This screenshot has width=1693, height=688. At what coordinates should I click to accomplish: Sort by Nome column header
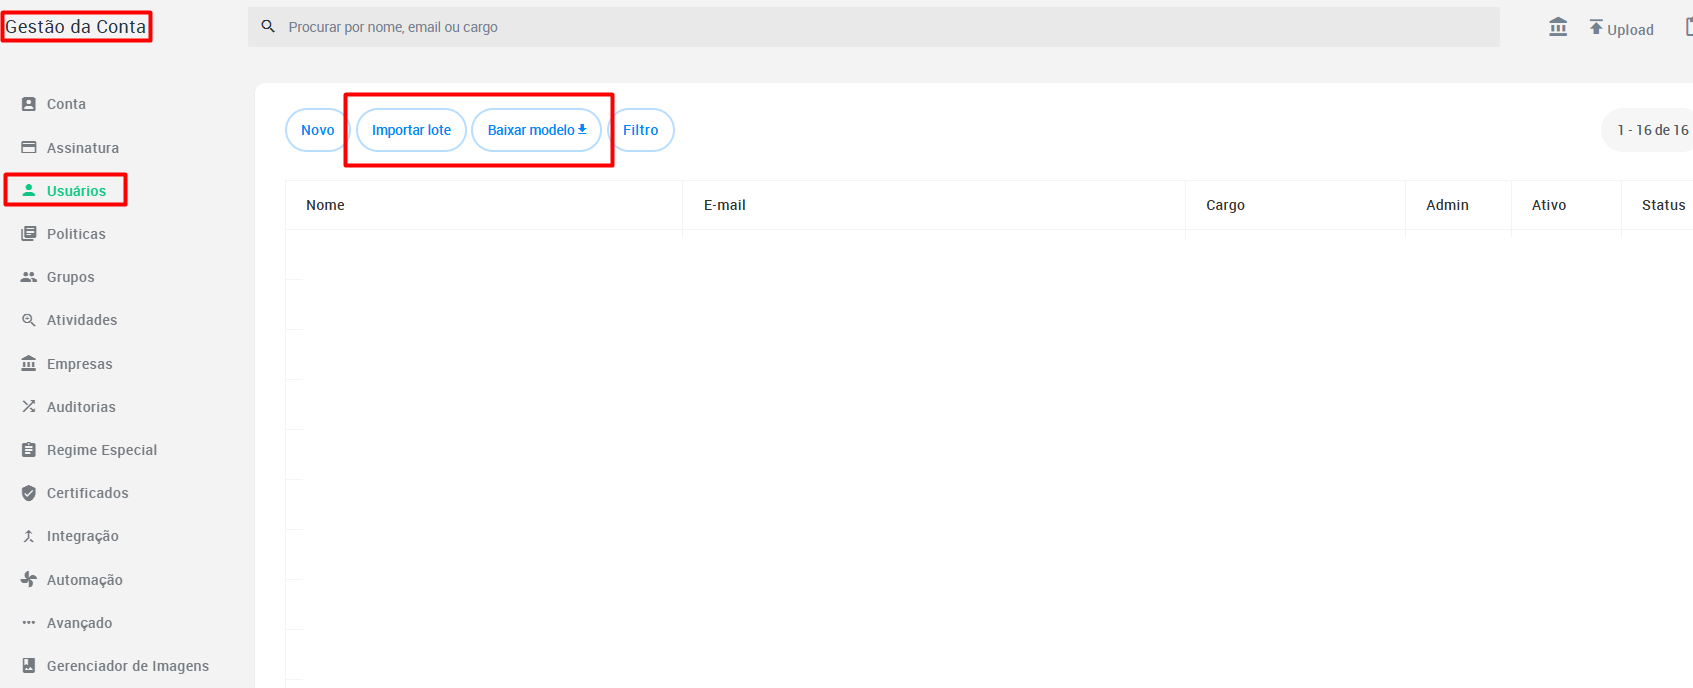(325, 205)
